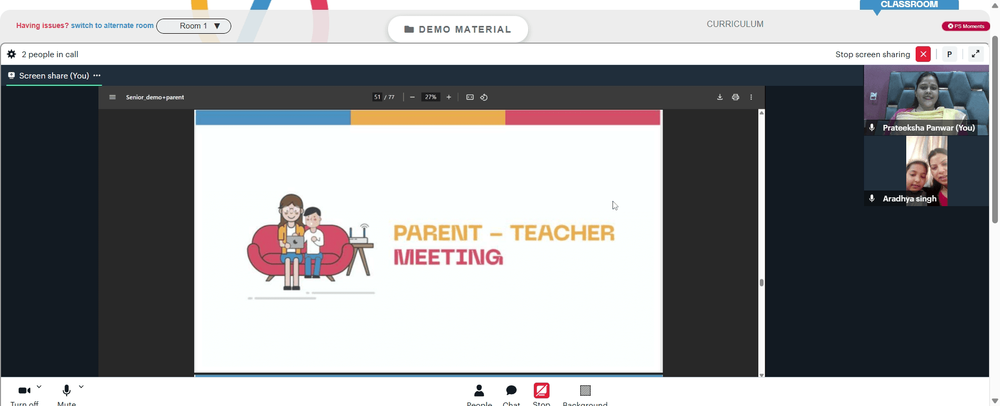Zoom out of the PDF document

pos(413,97)
